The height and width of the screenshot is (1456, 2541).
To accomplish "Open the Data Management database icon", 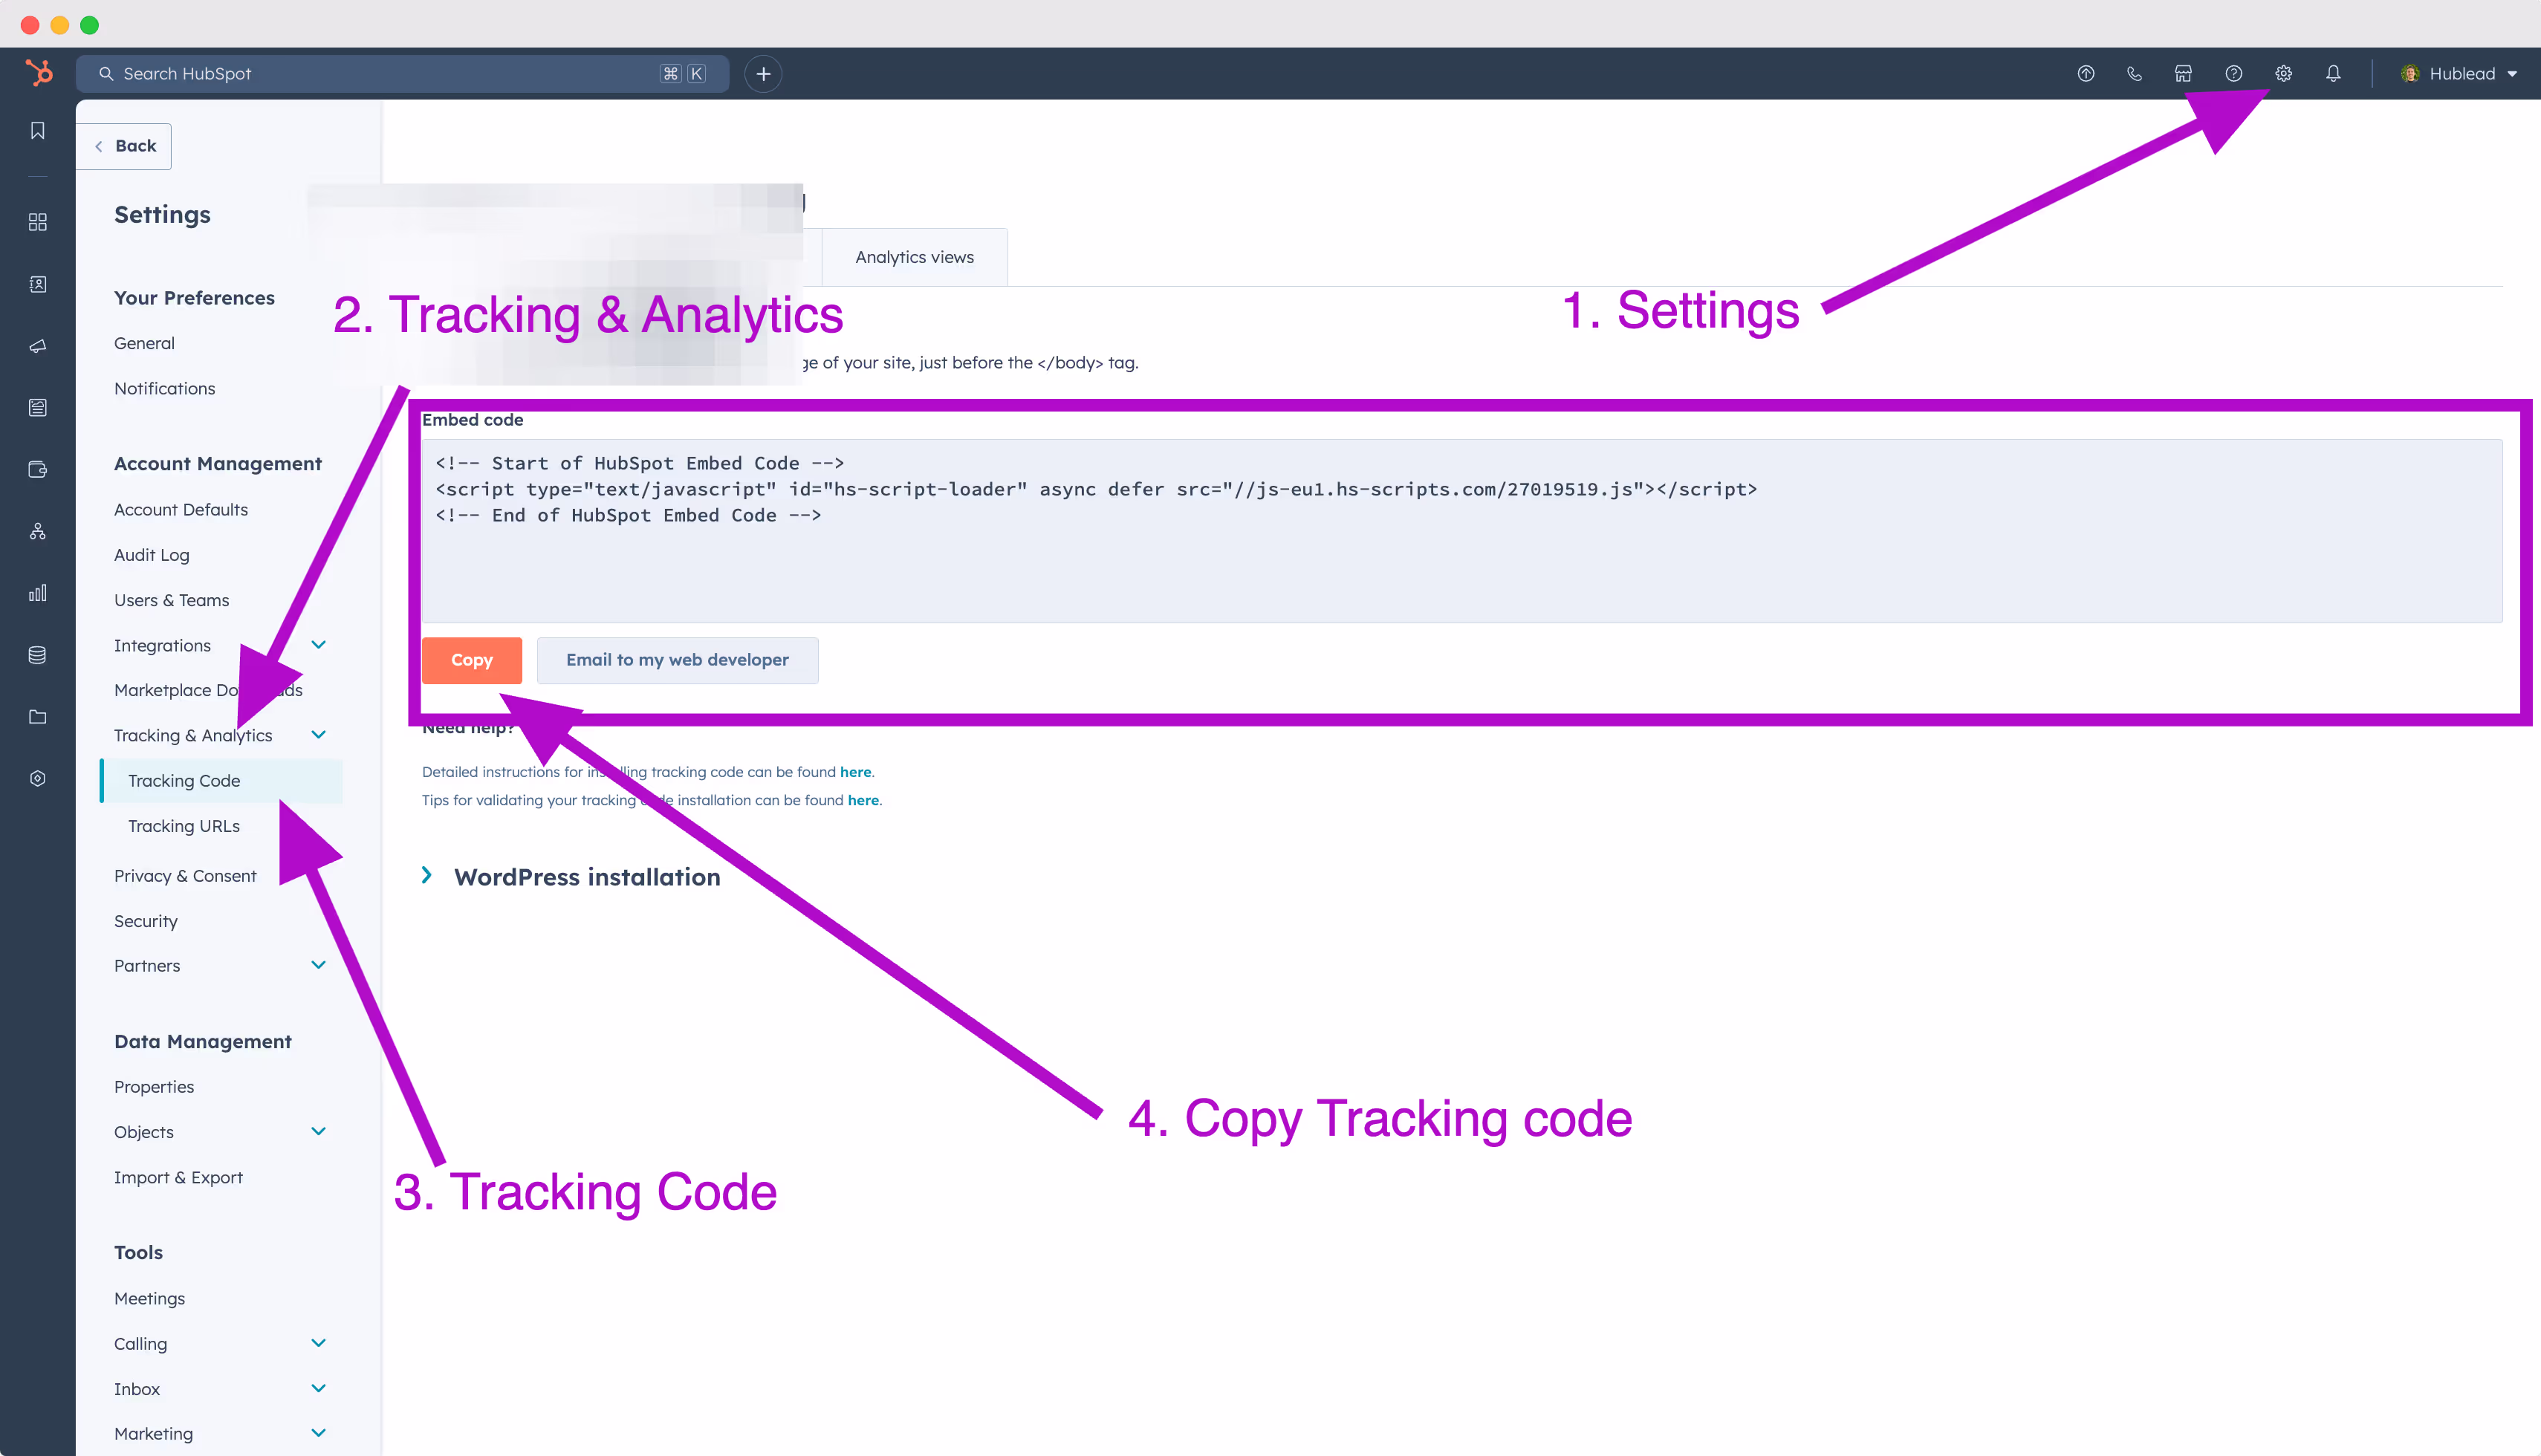I will click(x=38, y=655).
